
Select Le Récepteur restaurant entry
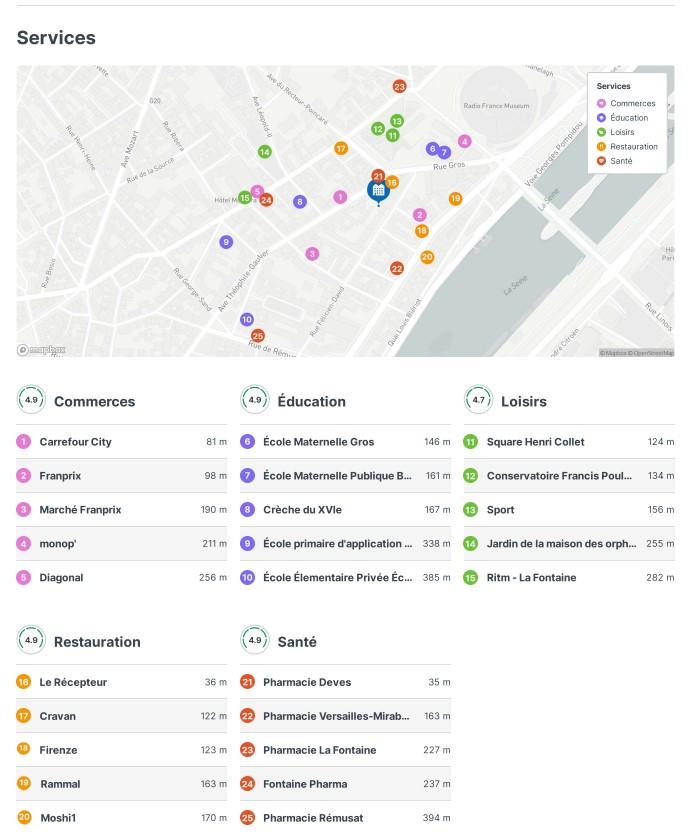73,682
